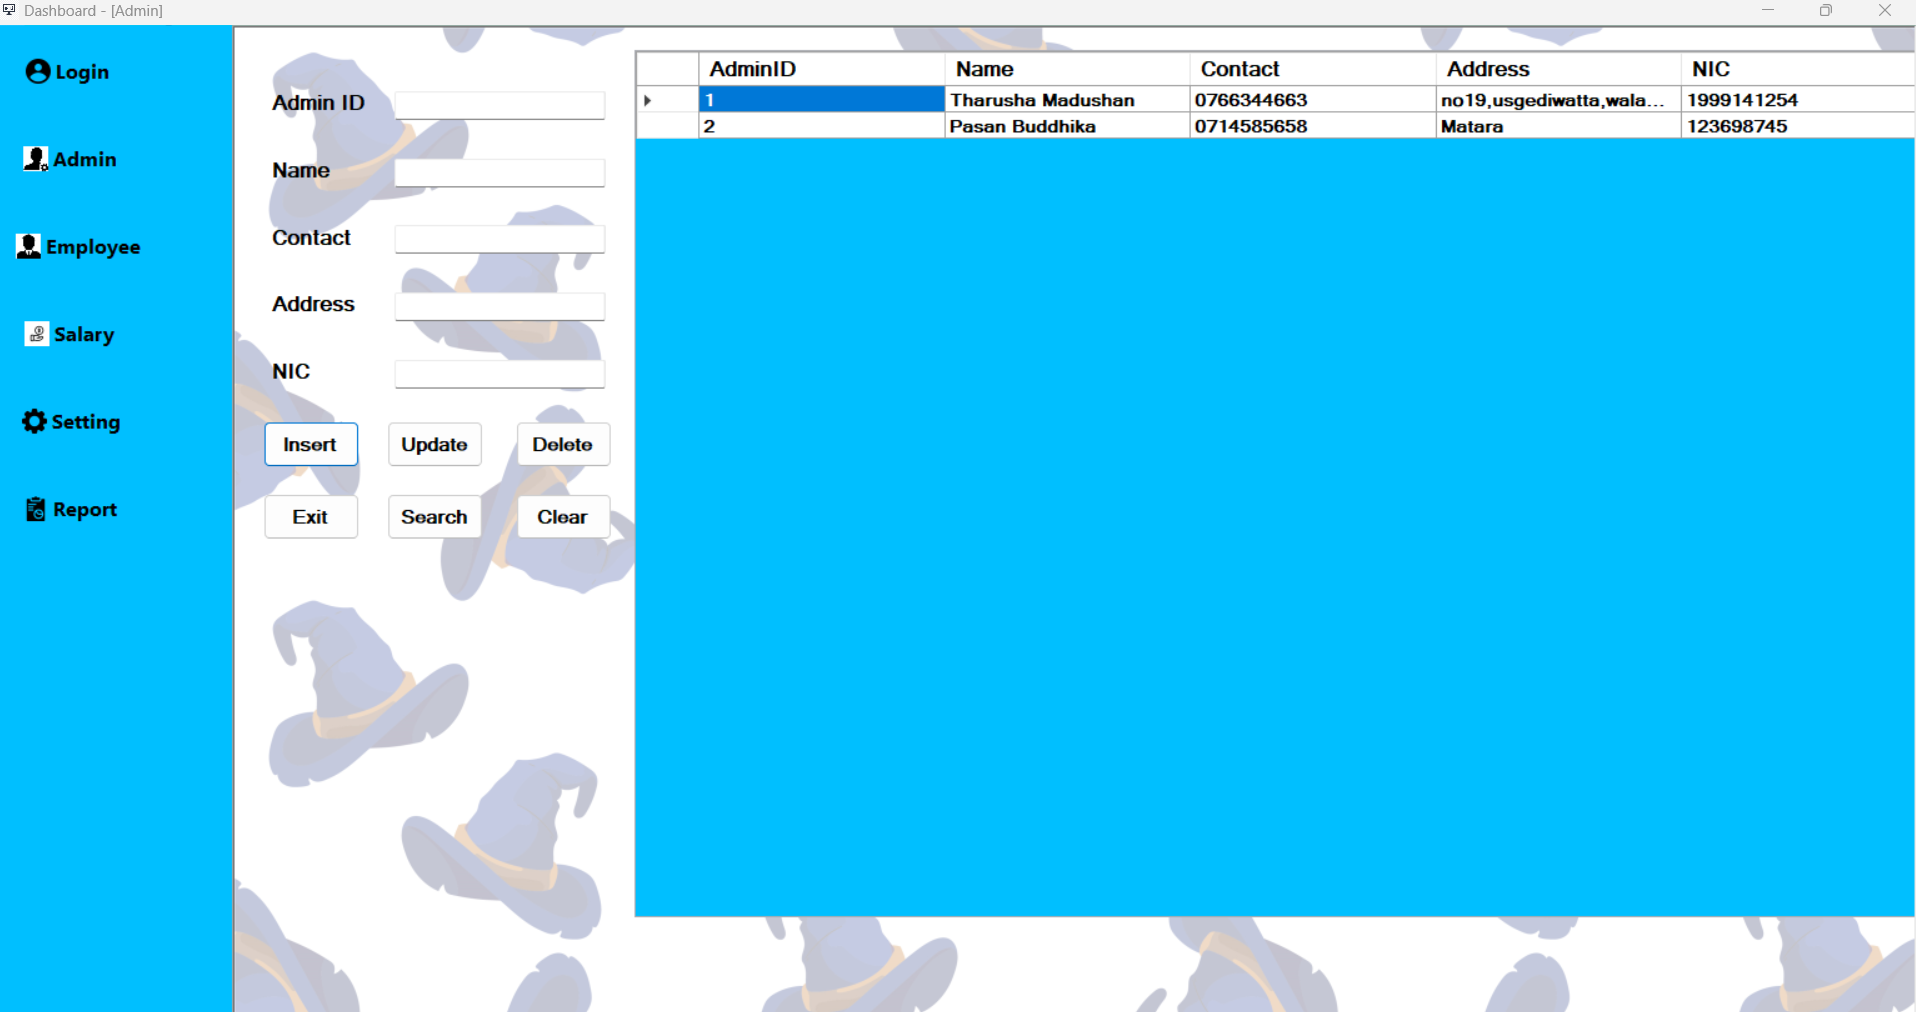The image size is (1916, 1012).
Task: Restore down the Dashboard window
Action: 1826,10
